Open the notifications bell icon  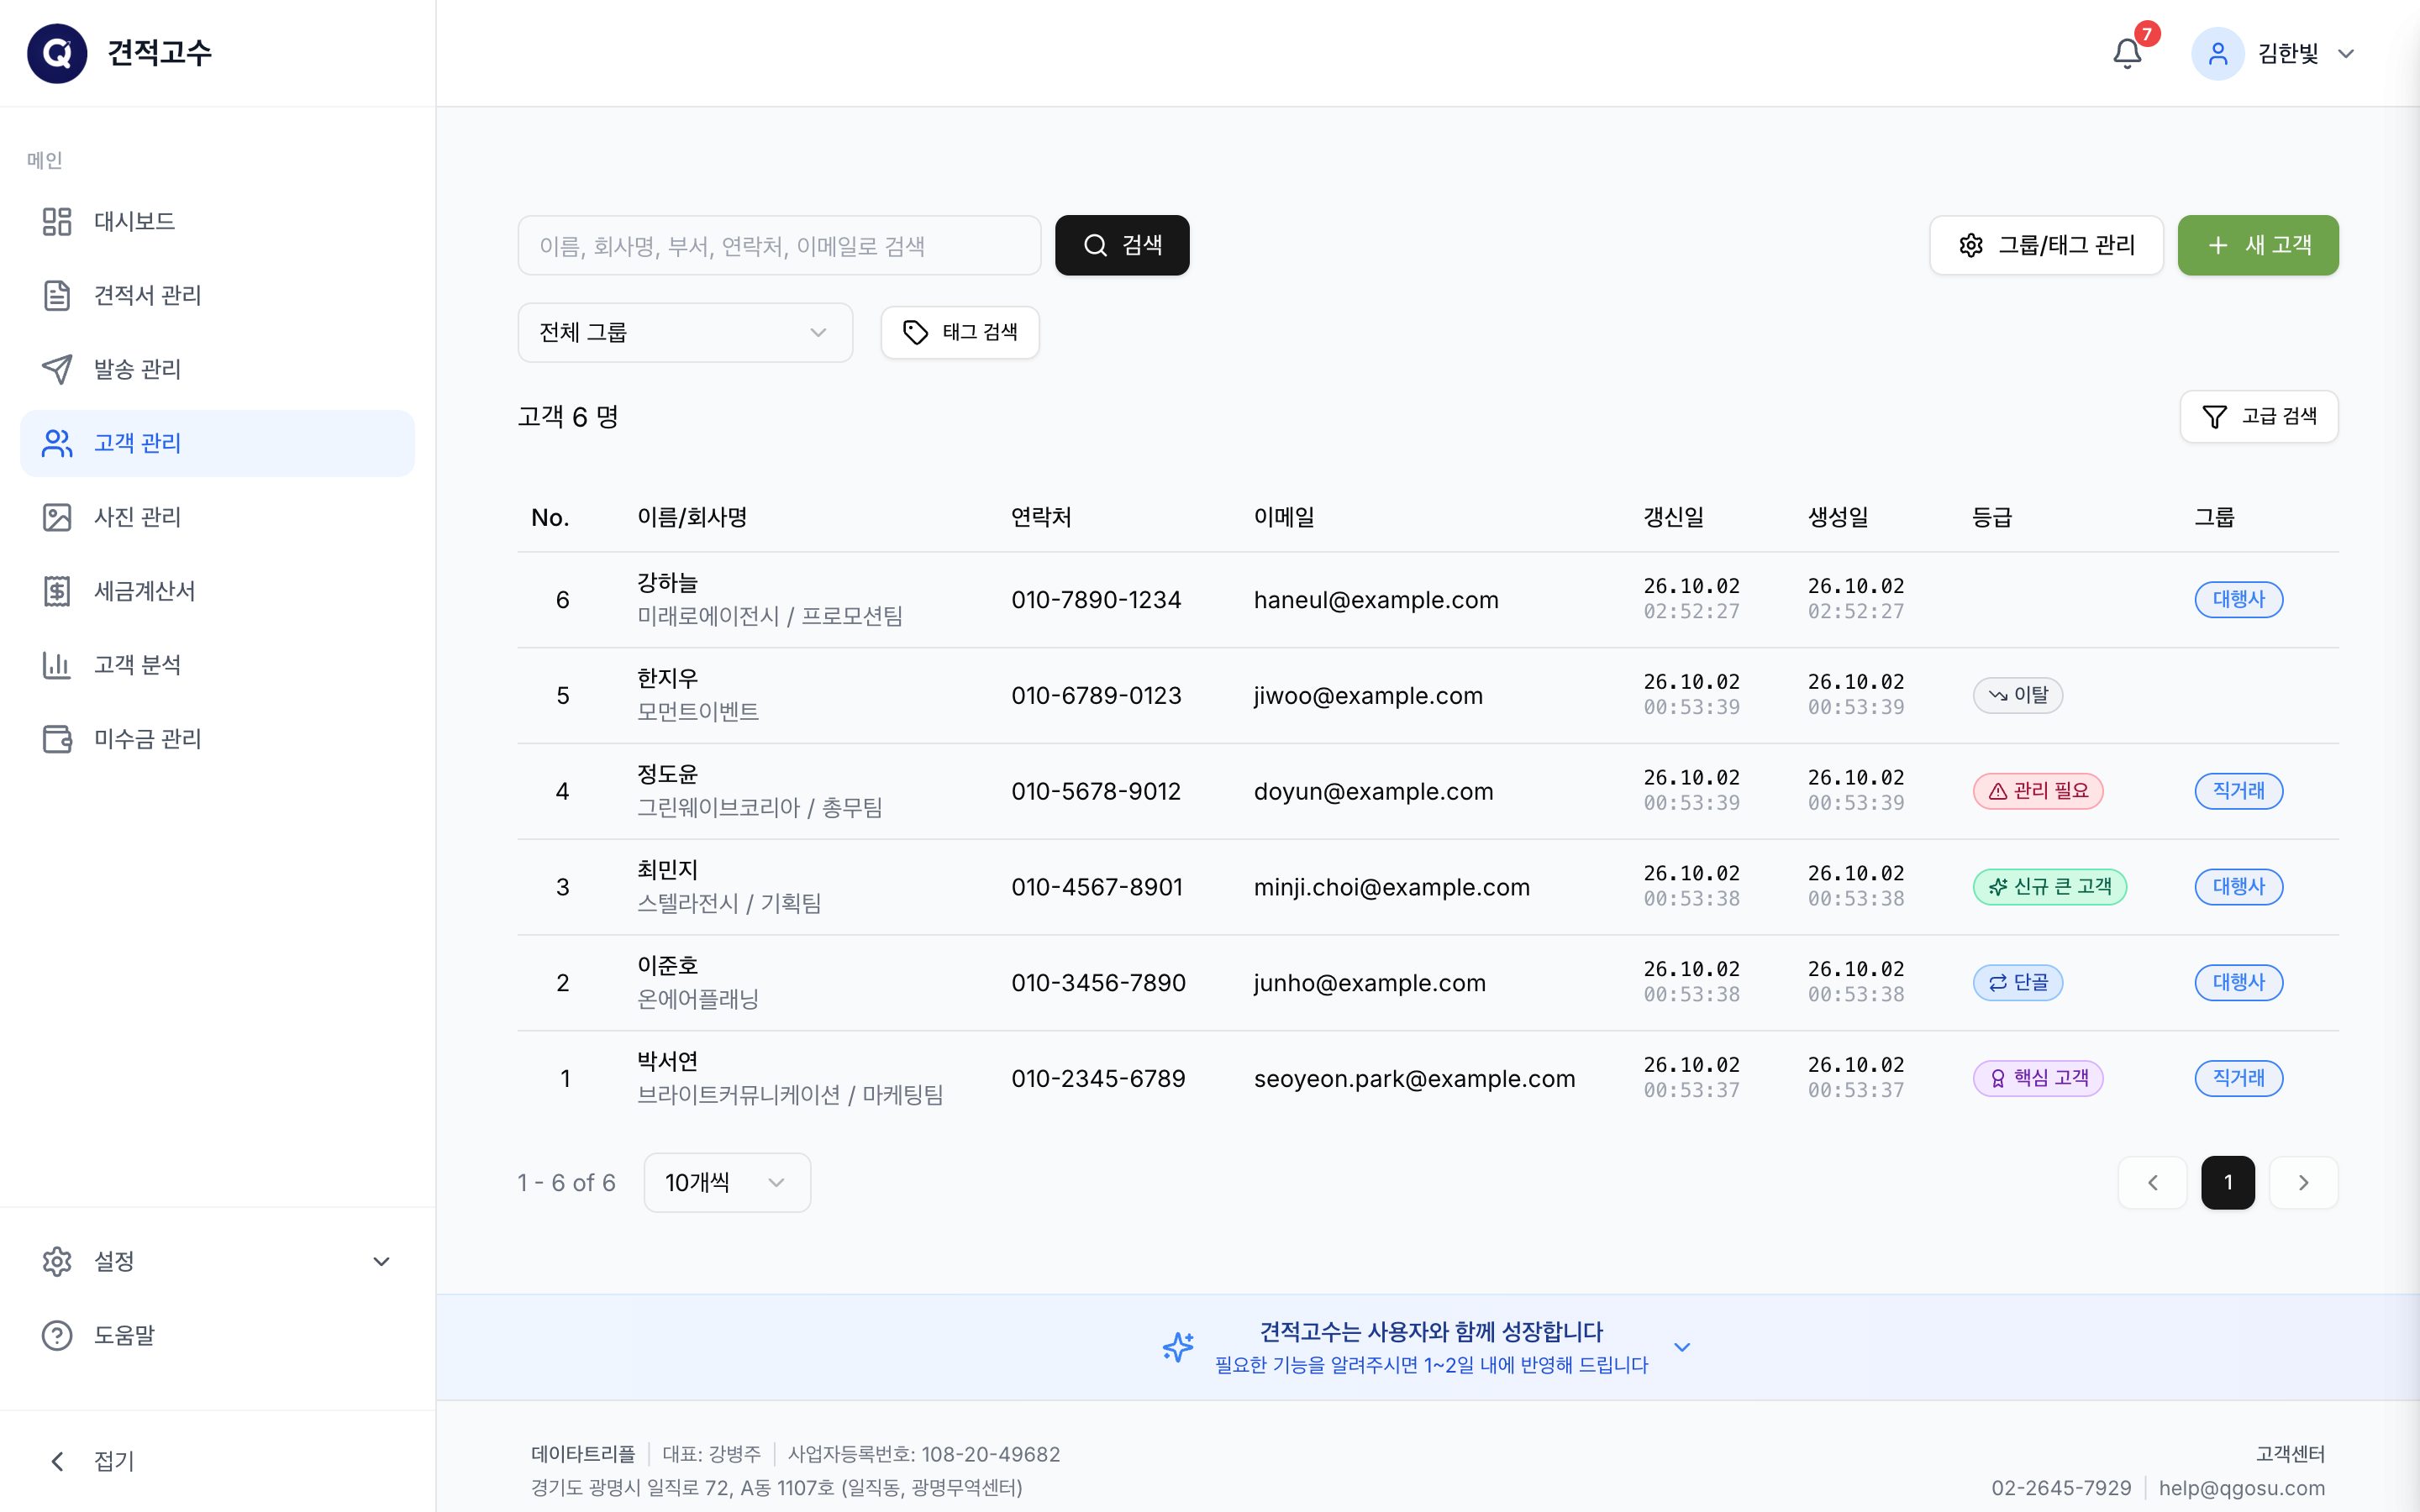tap(2127, 53)
